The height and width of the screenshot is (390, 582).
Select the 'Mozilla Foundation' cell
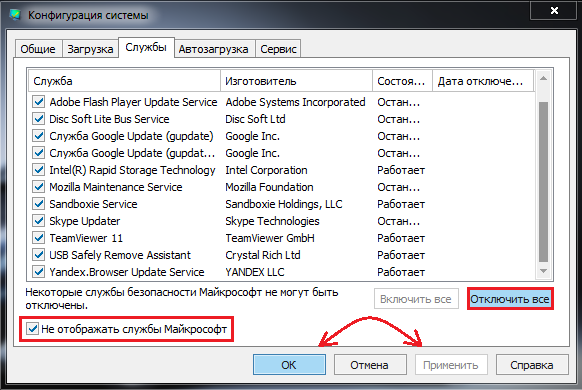269,187
